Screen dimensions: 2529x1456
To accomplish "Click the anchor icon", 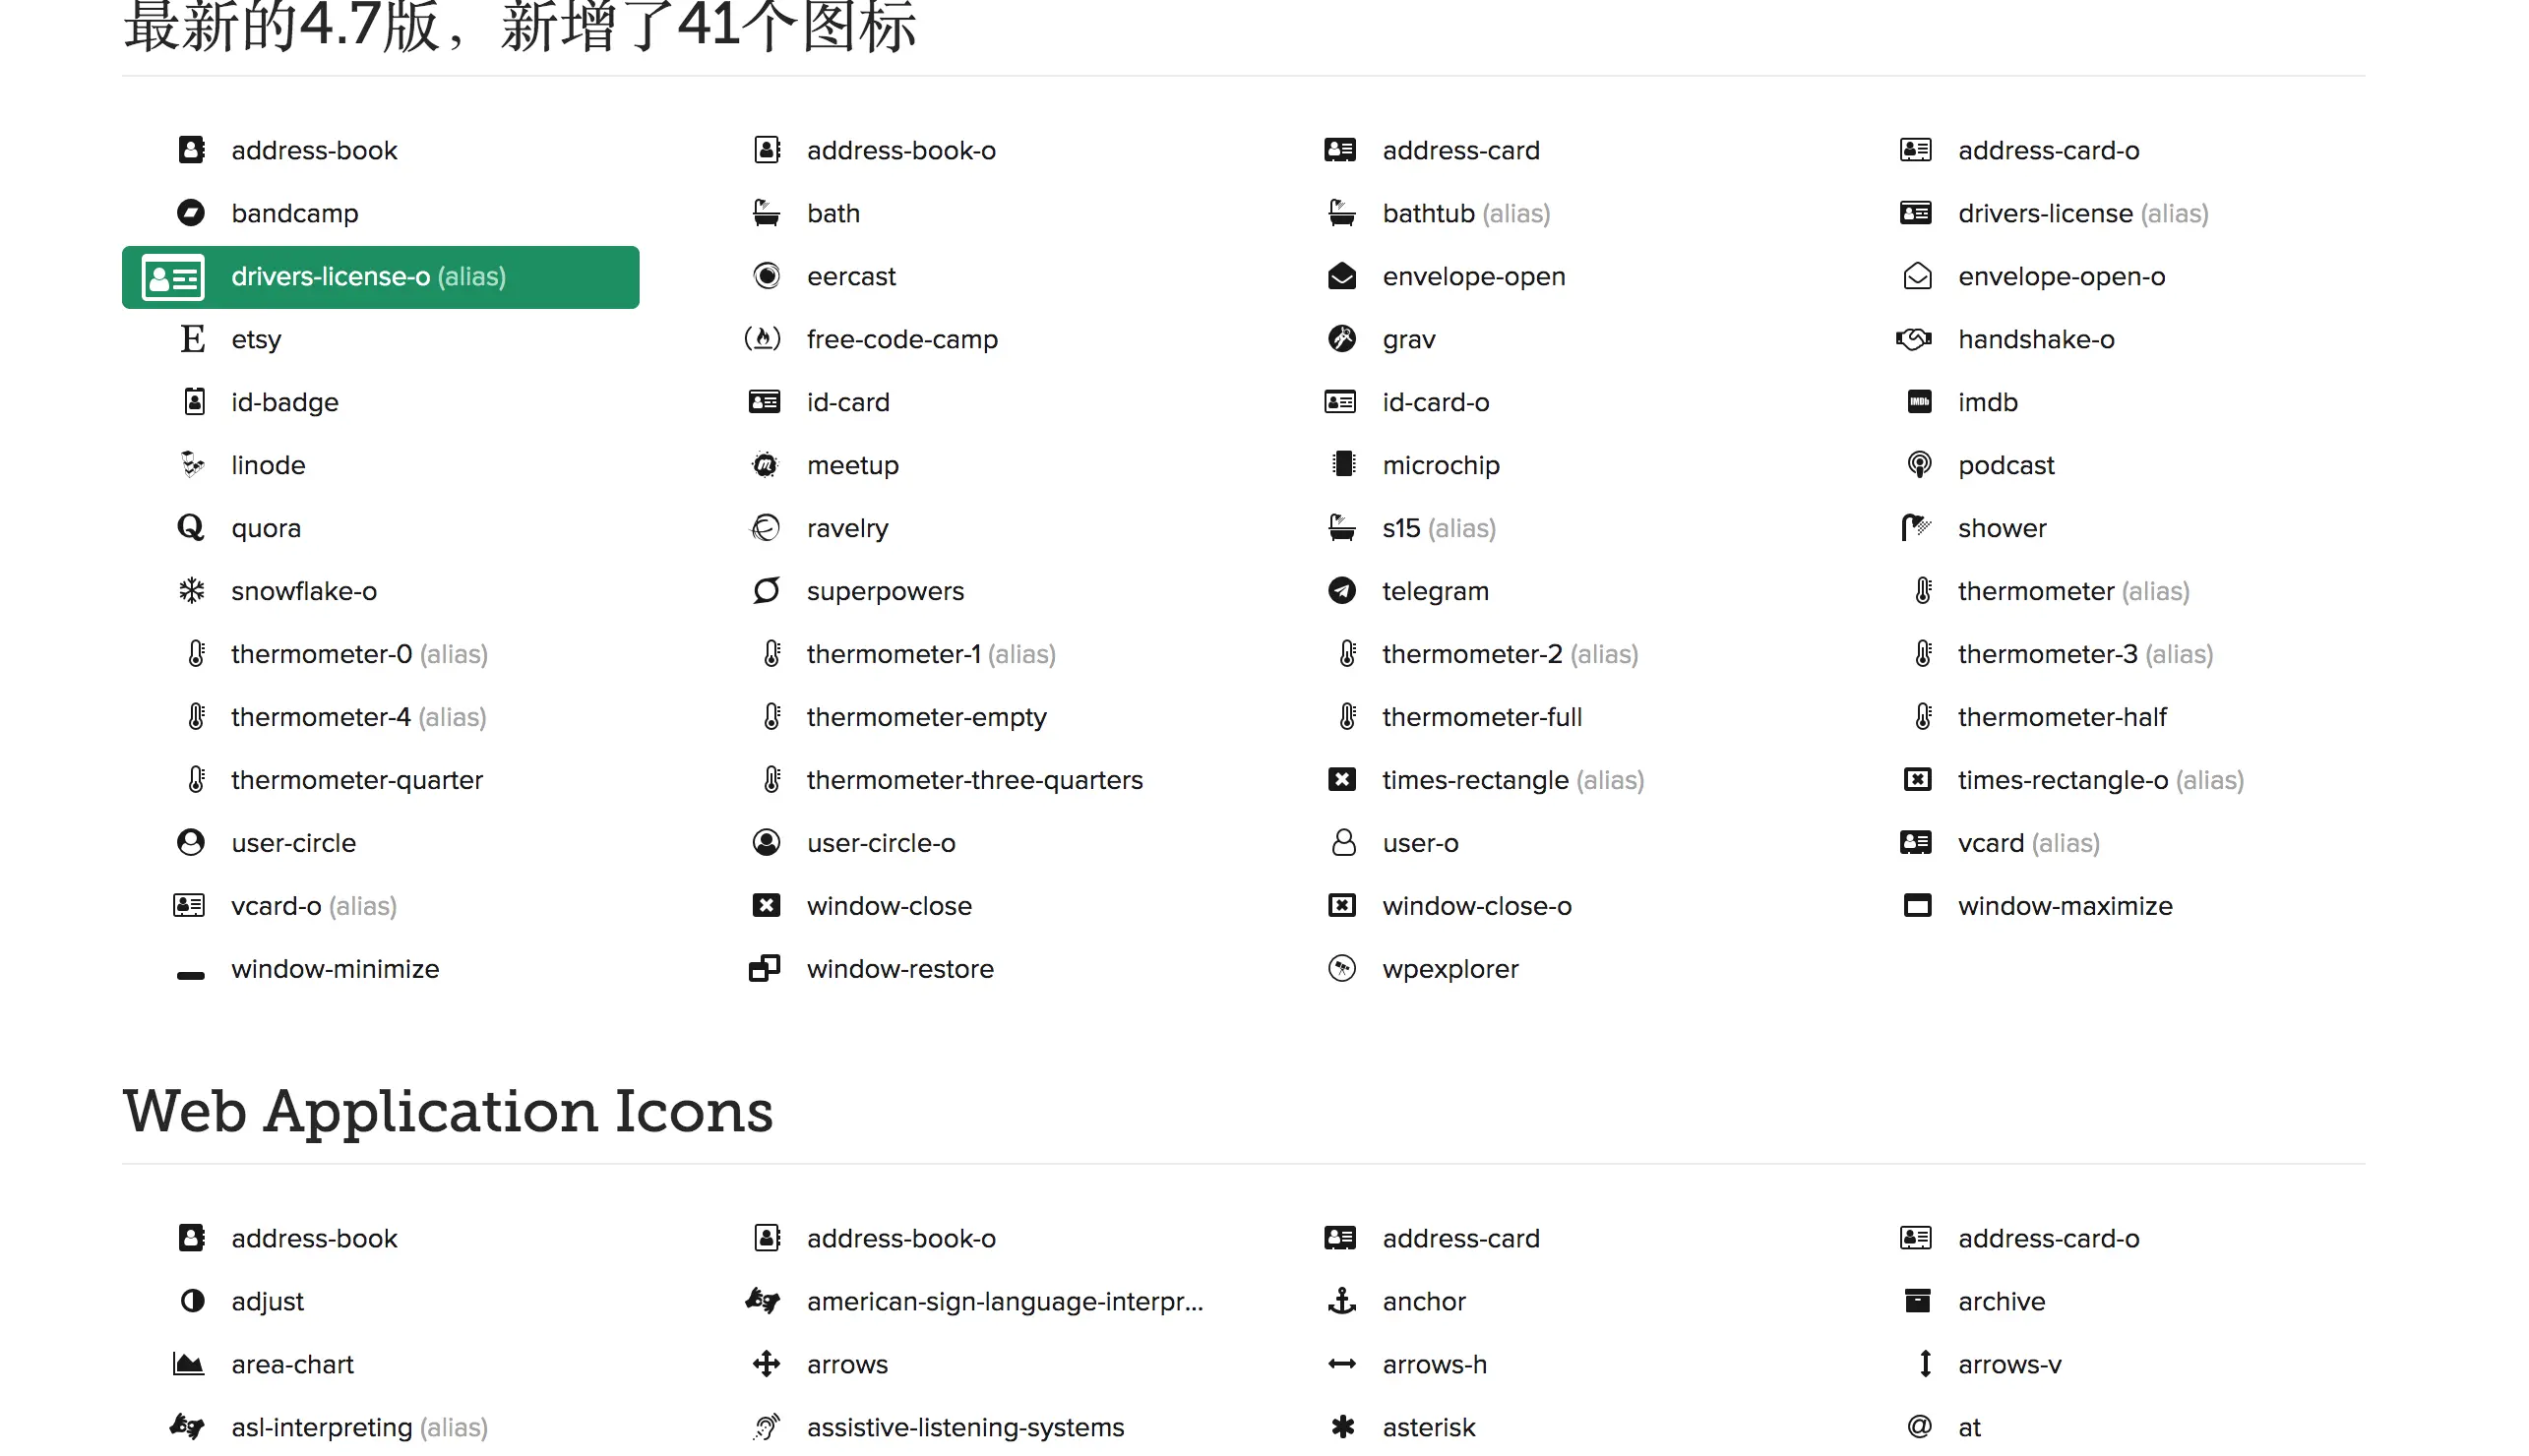I will coord(1341,1301).
